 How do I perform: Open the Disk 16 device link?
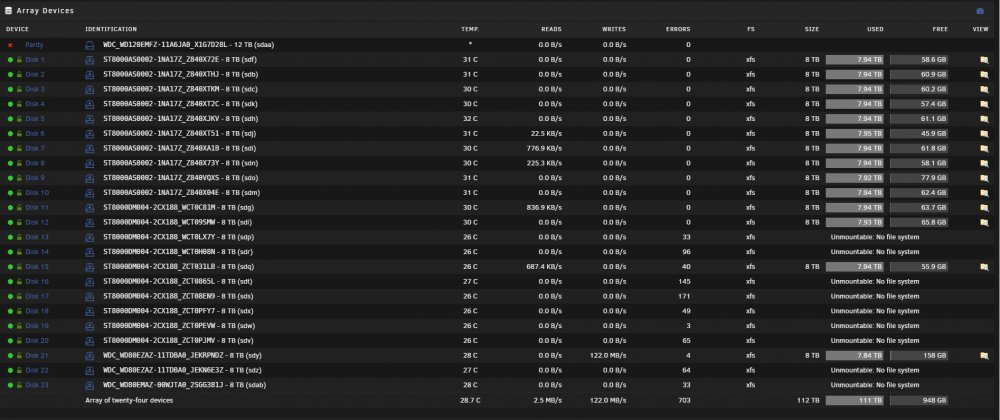coord(37,282)
